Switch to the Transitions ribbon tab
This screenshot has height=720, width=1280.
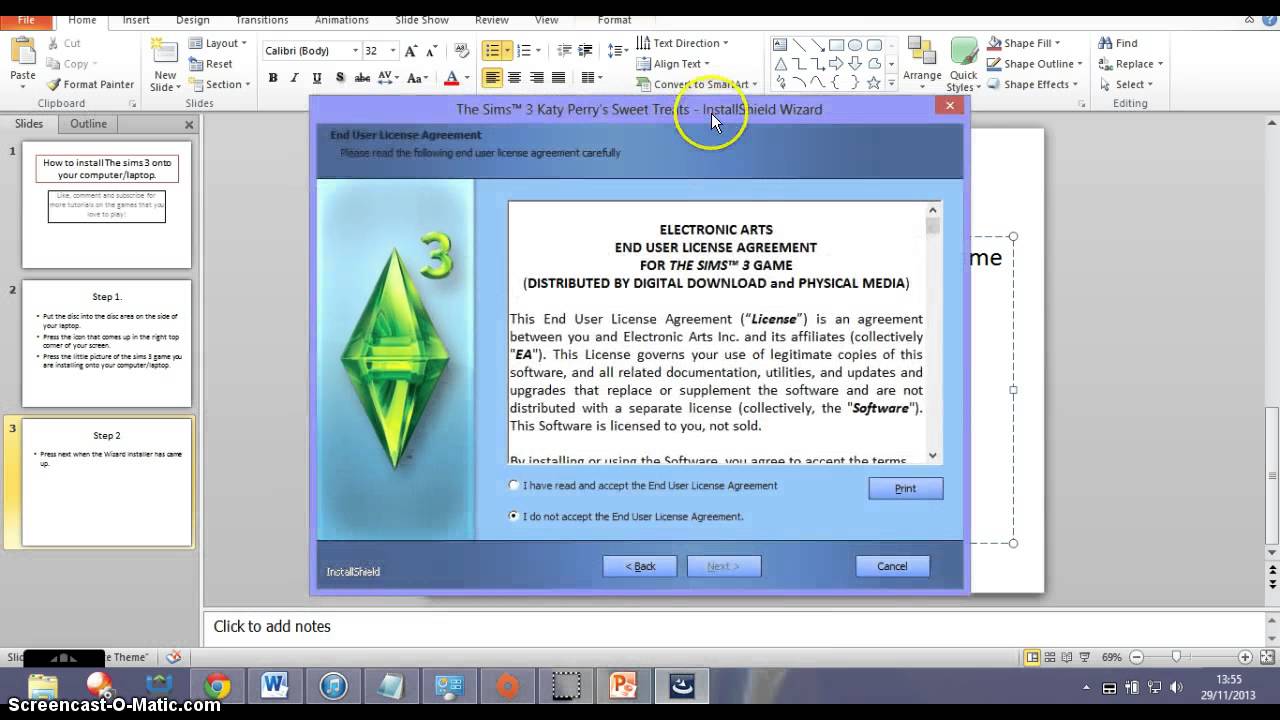click(260, 20)
